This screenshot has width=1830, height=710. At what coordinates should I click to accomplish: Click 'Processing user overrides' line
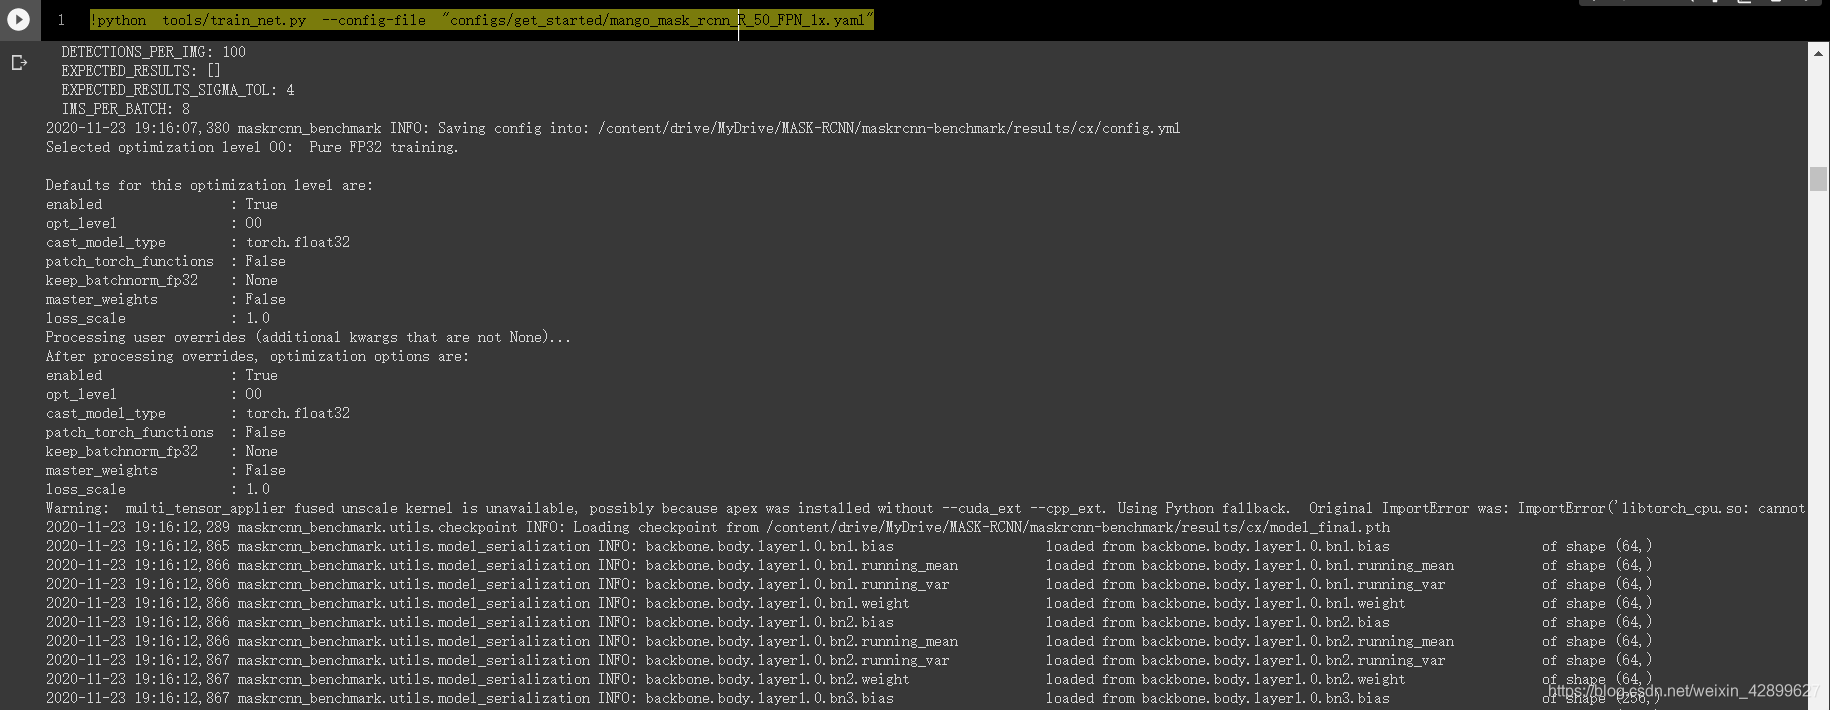[x=308, y=337]
